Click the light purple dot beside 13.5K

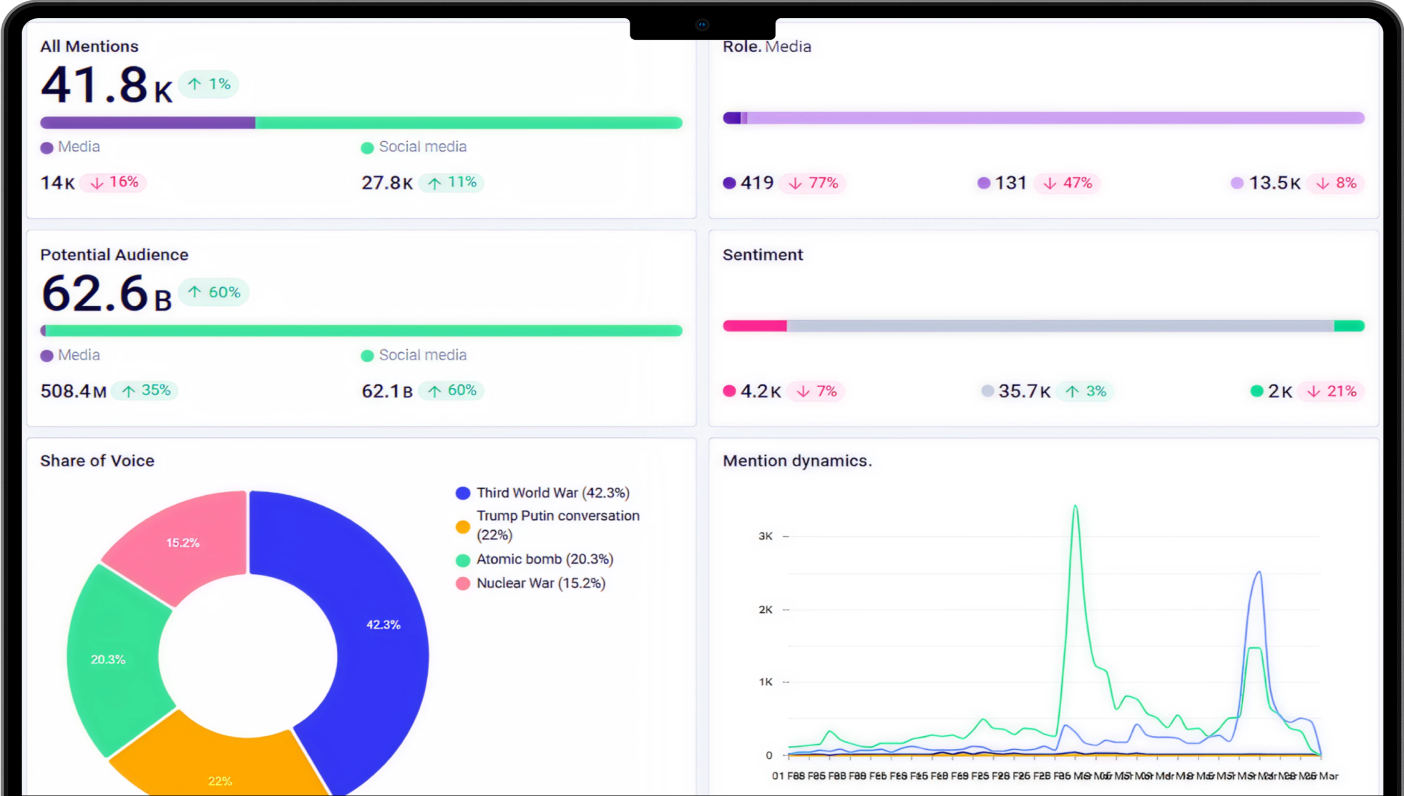click(1238, 183)
